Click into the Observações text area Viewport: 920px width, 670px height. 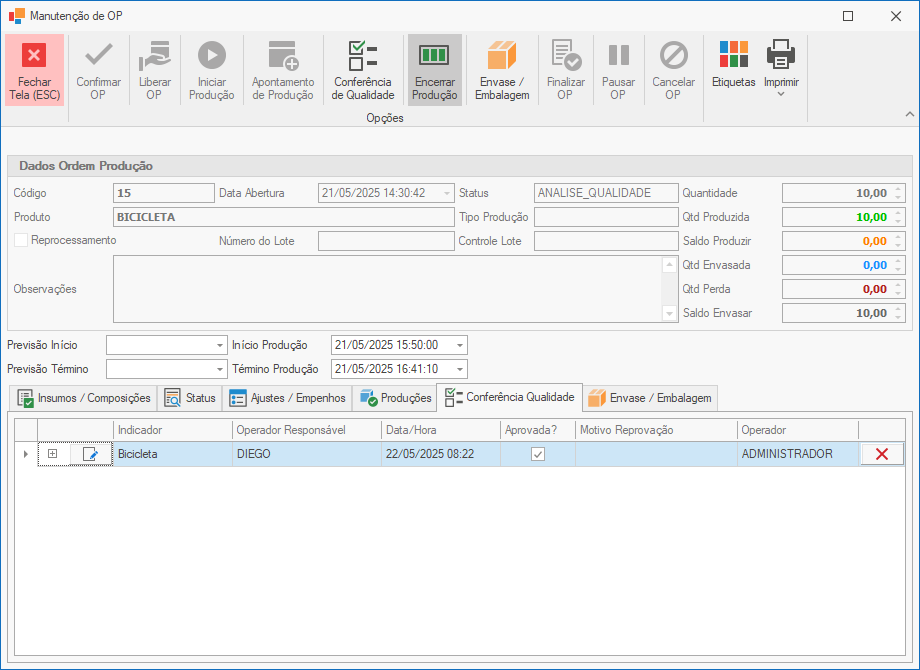pyautogui.click(x=387, y=289)
